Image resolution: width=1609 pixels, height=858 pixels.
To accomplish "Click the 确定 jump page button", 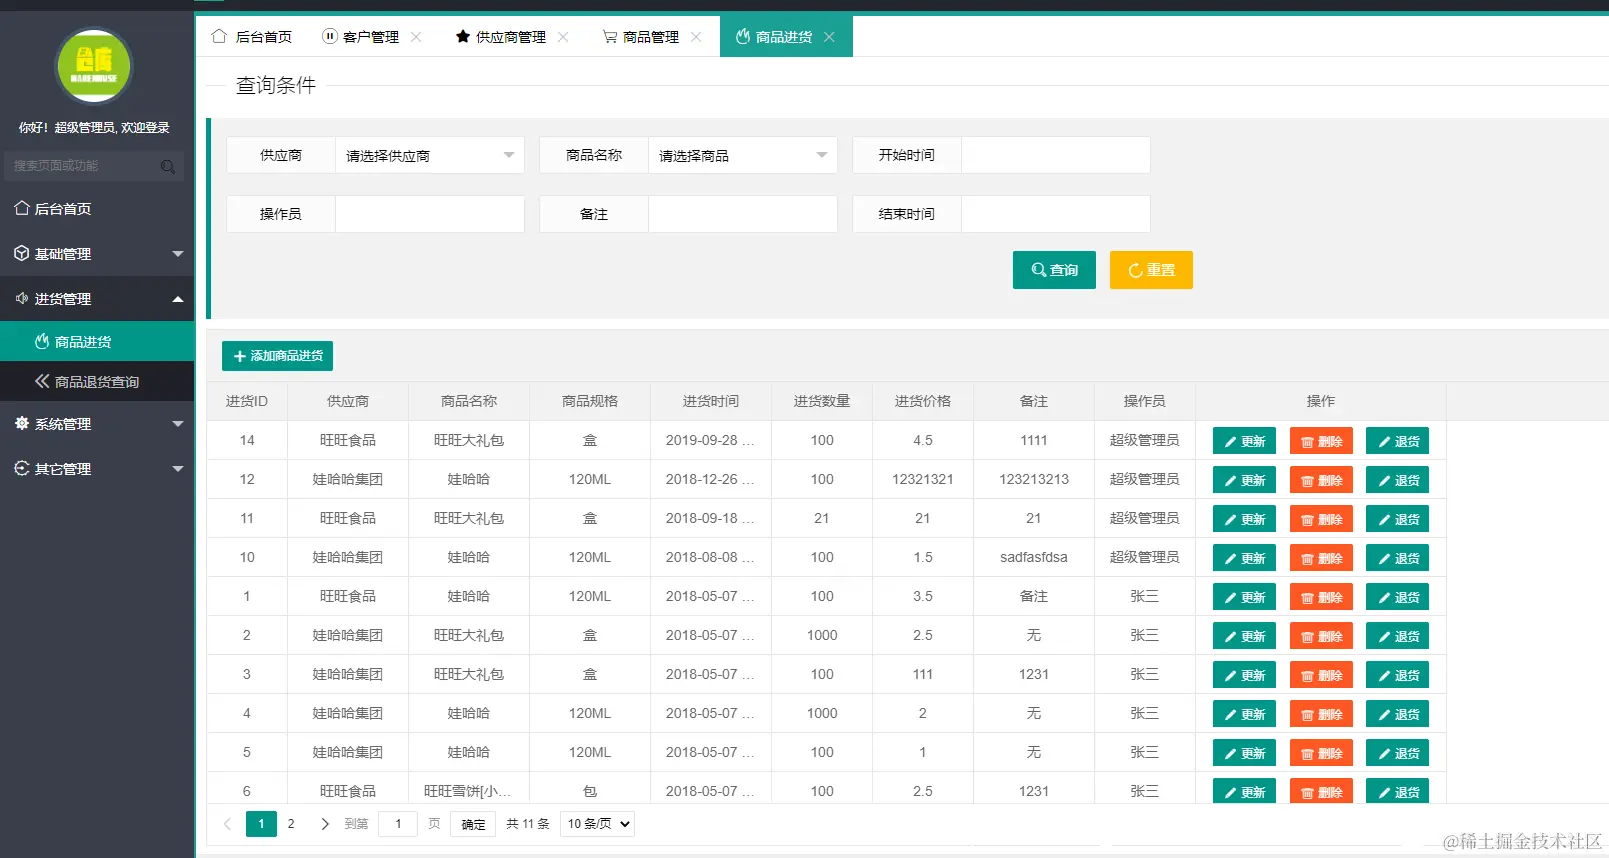I will point(473,824).
